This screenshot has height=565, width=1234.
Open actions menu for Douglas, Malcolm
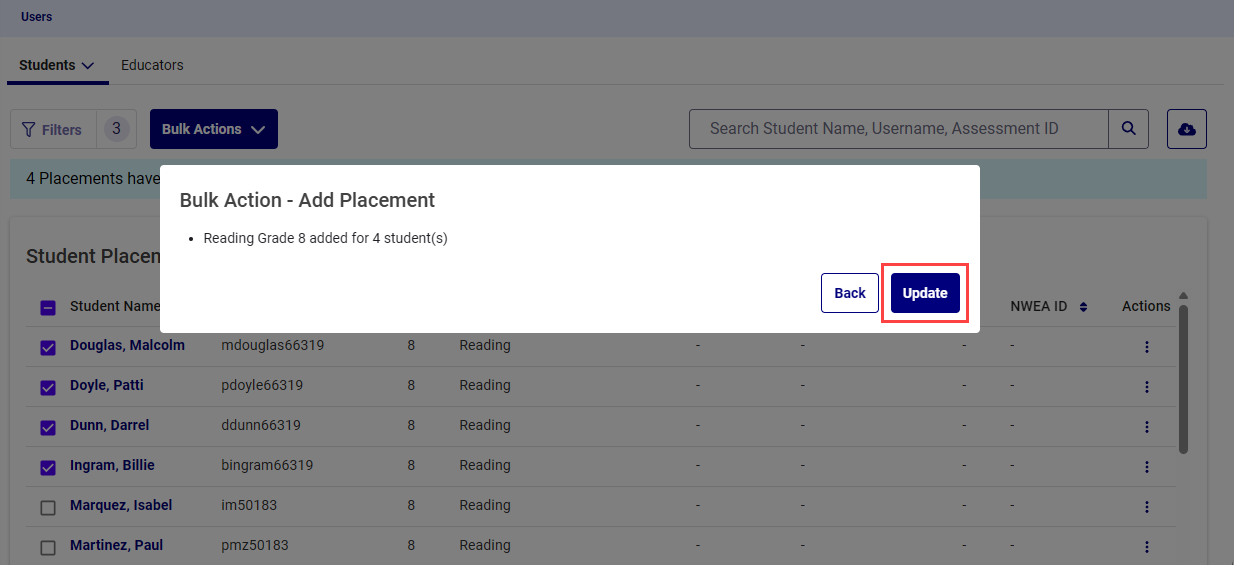pyautogui.click(x=1146, y=347)
